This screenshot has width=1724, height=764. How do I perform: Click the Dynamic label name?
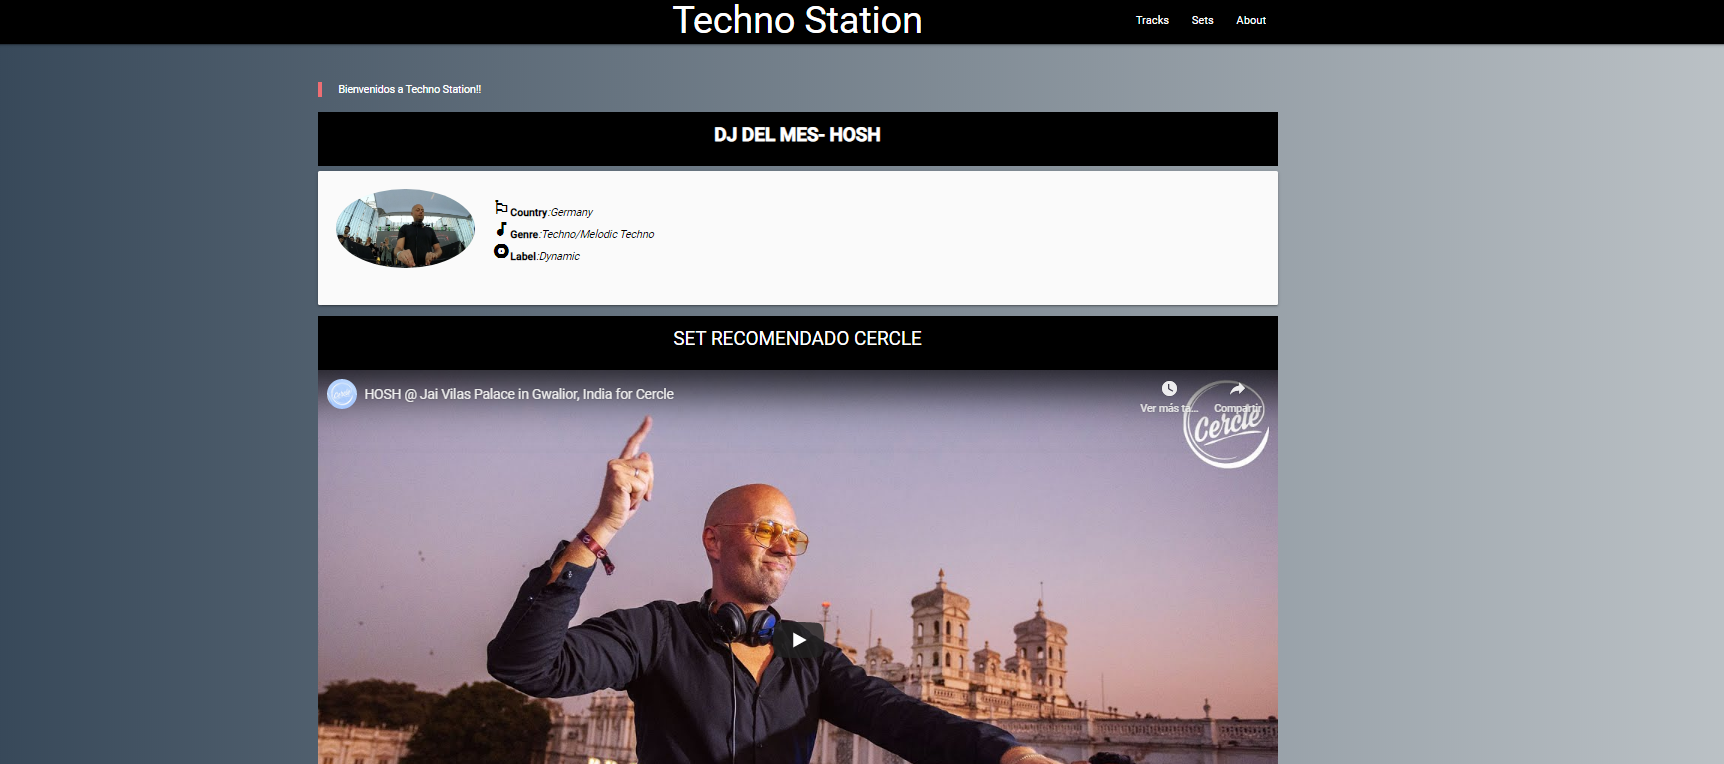(560, 256)
